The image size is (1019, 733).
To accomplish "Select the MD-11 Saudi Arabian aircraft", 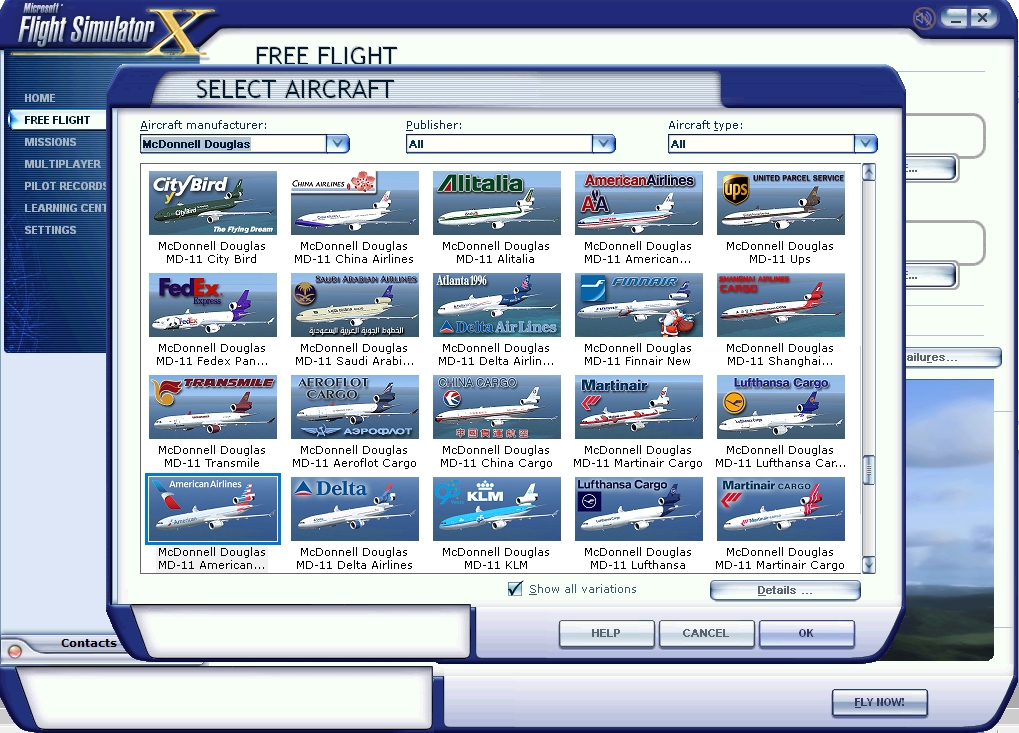I will (354, 305).
